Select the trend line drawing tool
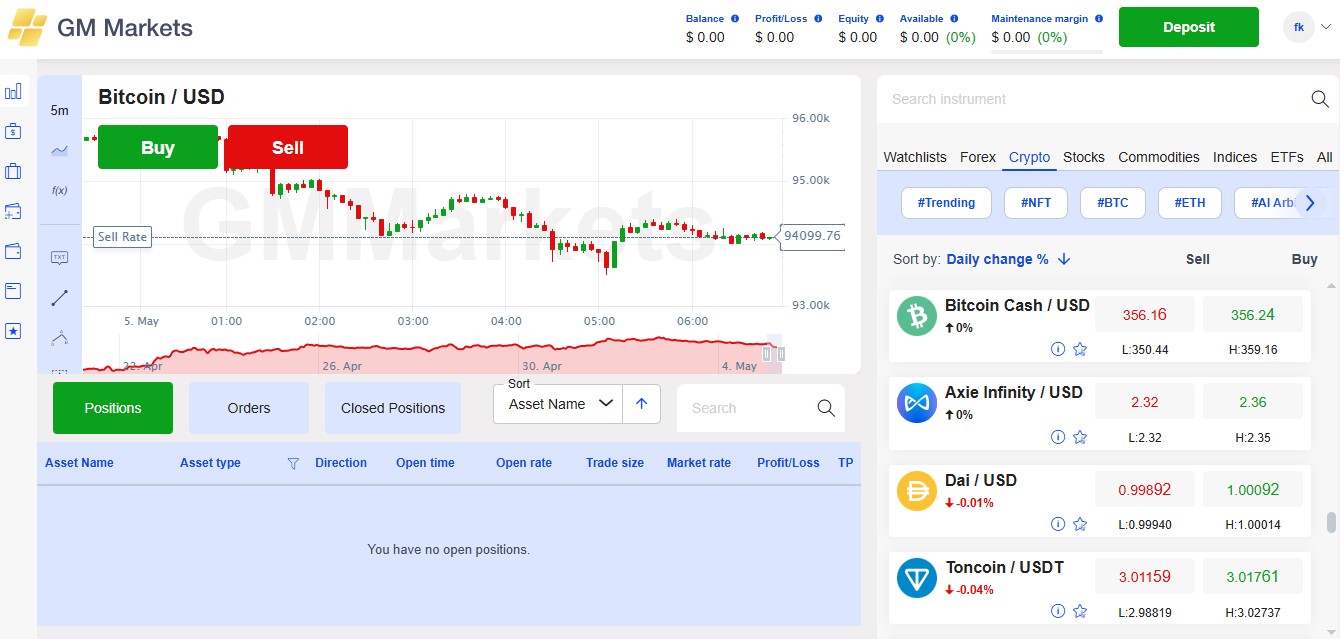Image resolution: width=1340 pixels, height=639 pixels. coord(59,297)
